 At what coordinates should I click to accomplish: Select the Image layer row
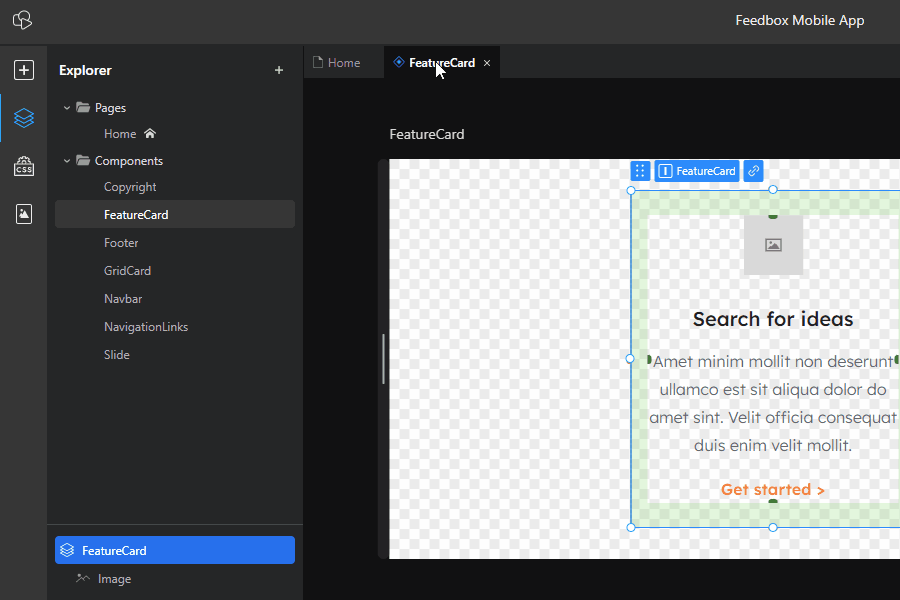click(175, 579)
